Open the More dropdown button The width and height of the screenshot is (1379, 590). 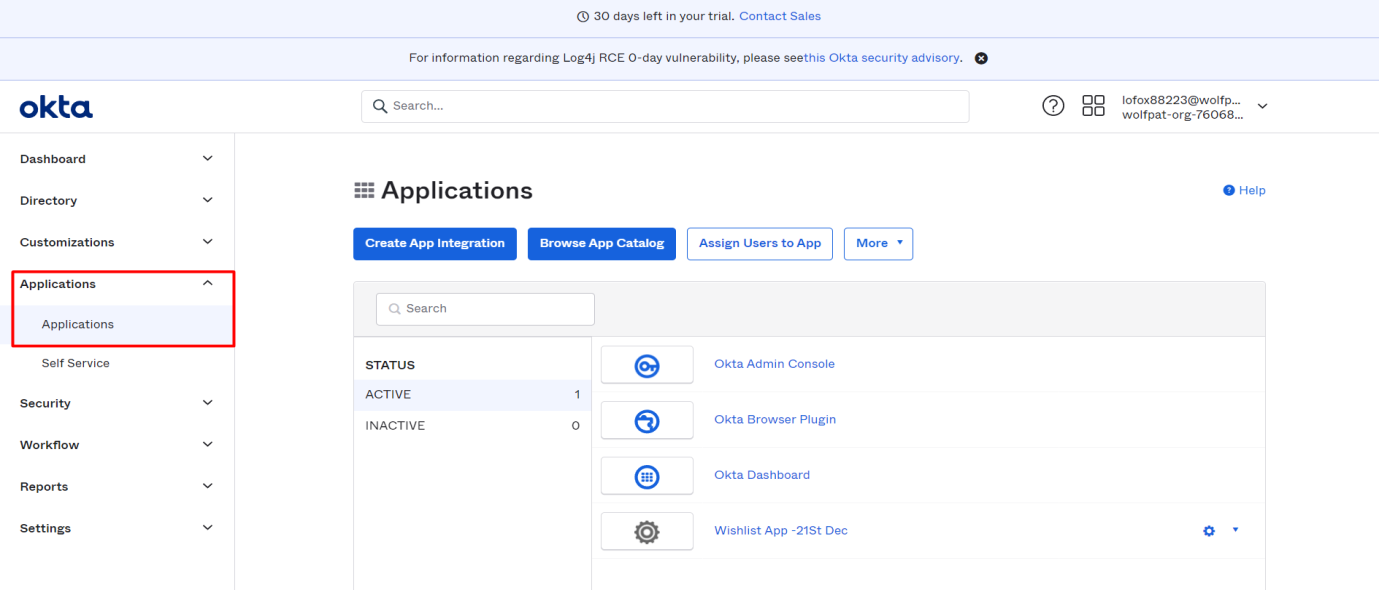pos(879,243)
